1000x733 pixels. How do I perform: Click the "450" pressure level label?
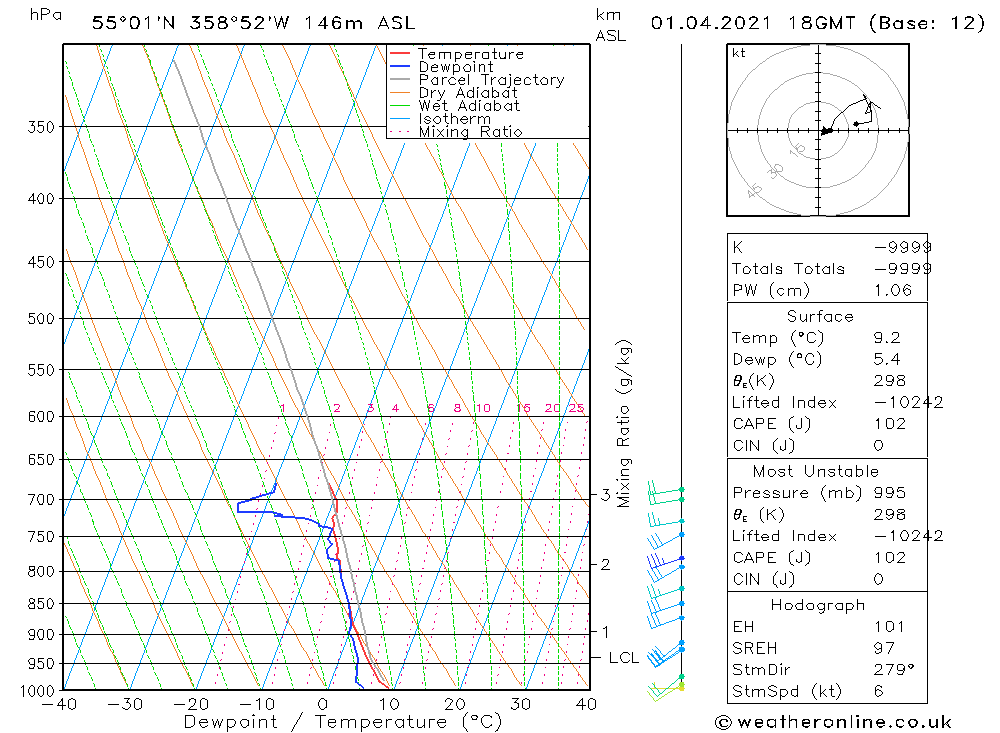pyautogui.click(x=41, y=262)
